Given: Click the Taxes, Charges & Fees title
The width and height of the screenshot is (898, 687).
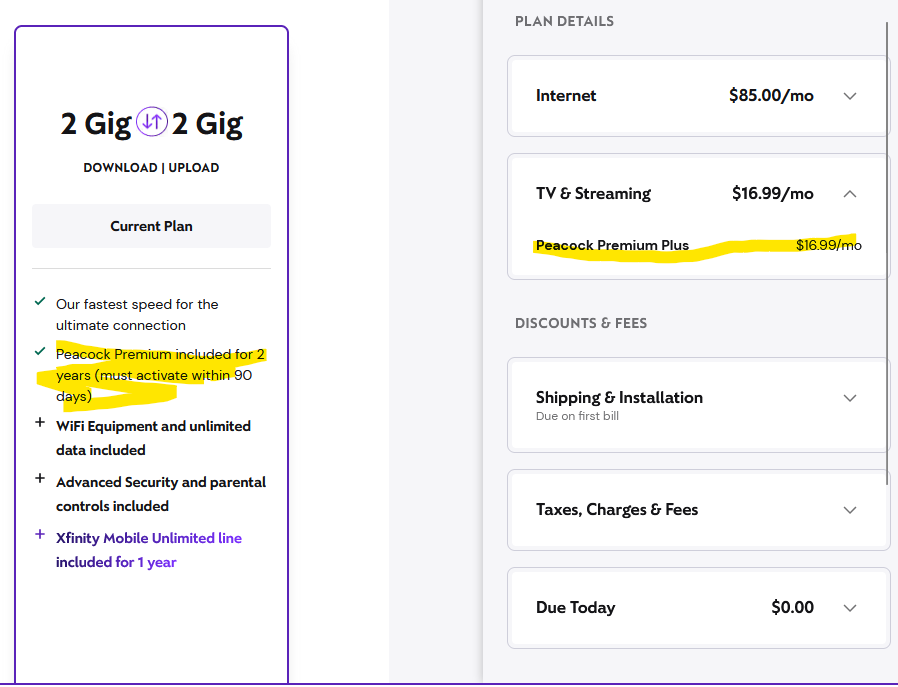Looking at the screenshot, I should (617, 510).
